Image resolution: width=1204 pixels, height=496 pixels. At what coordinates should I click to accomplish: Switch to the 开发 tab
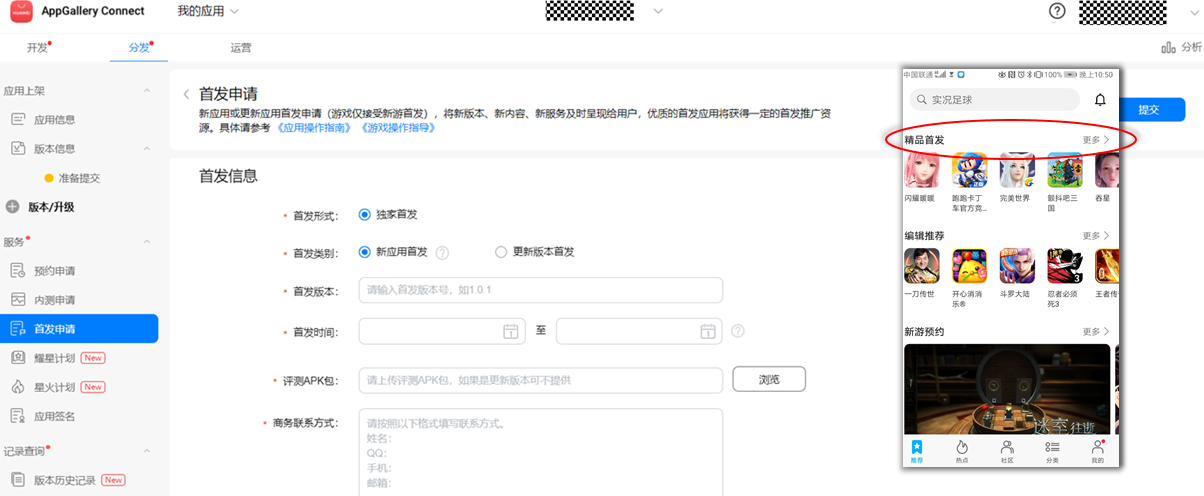pyautogui.click(x=38, y=47)
